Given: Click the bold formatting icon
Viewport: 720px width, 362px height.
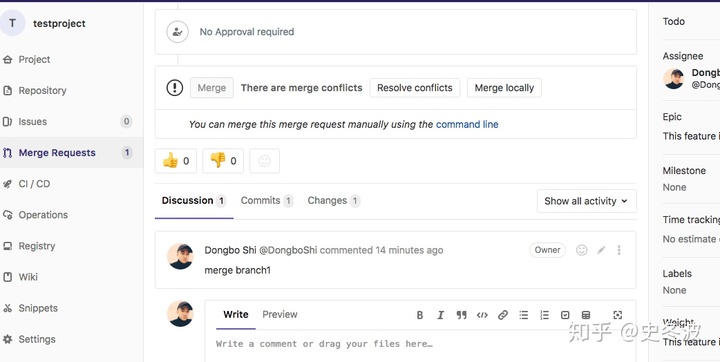Looking at the screenshot, I should 420,315.
